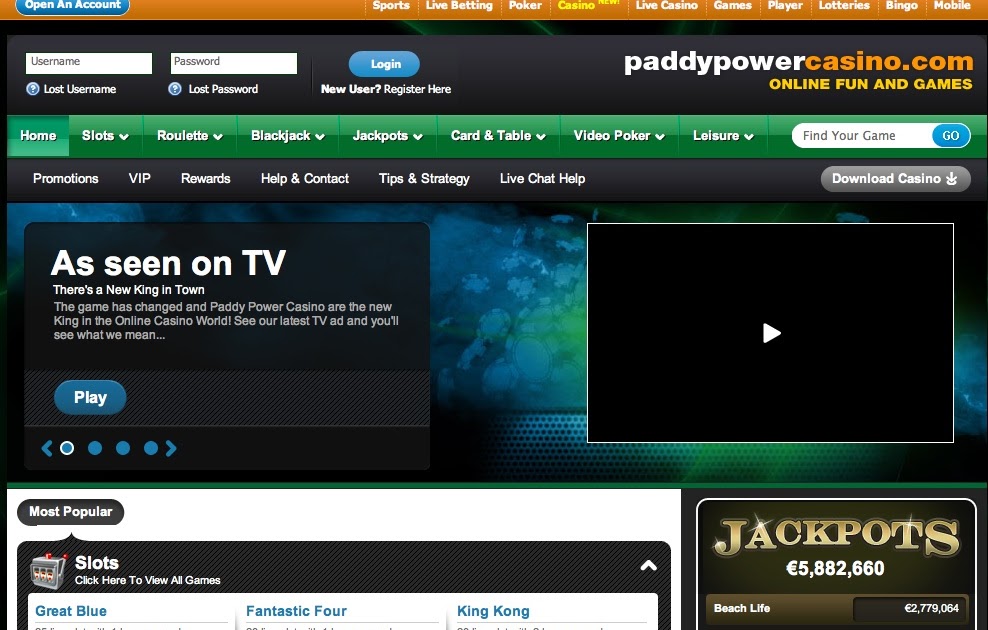This screenshot has height=630, width=988.
Task: Go to the Home tab
Action: [38, 135]
